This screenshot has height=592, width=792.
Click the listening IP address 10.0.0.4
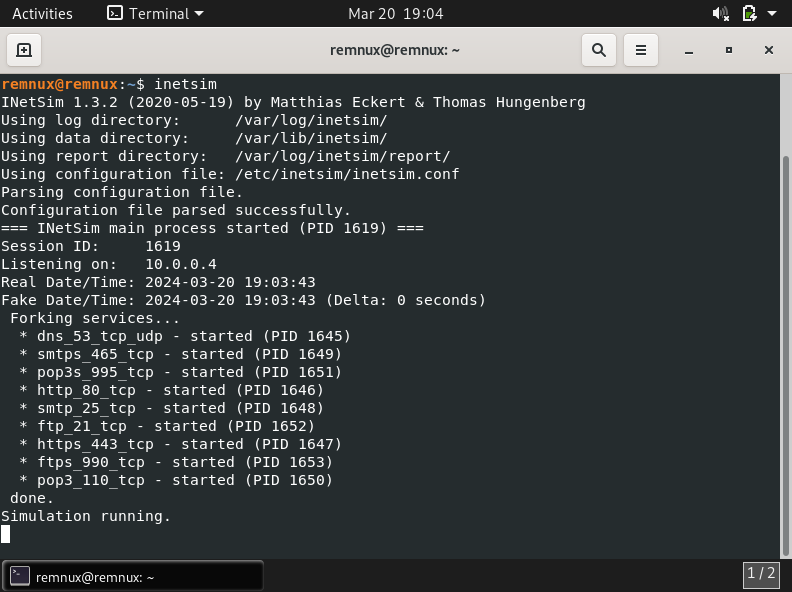[181, 264]
